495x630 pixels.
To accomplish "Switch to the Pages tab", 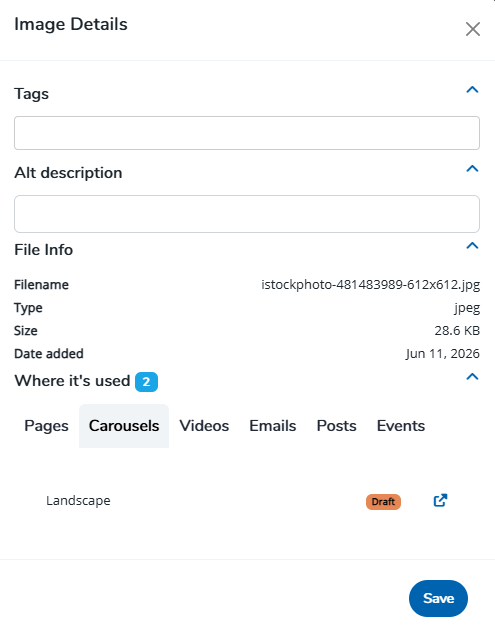I will 46,426.
